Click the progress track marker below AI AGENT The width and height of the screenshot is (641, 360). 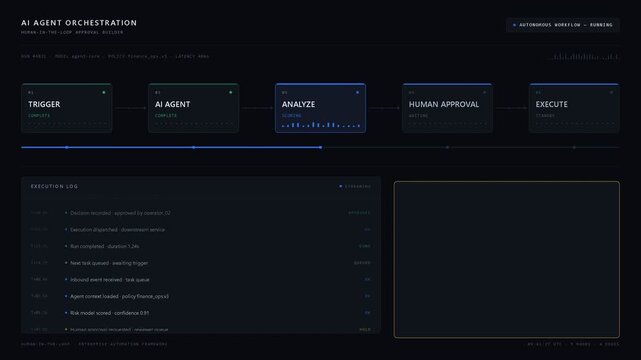click(193, 147)
